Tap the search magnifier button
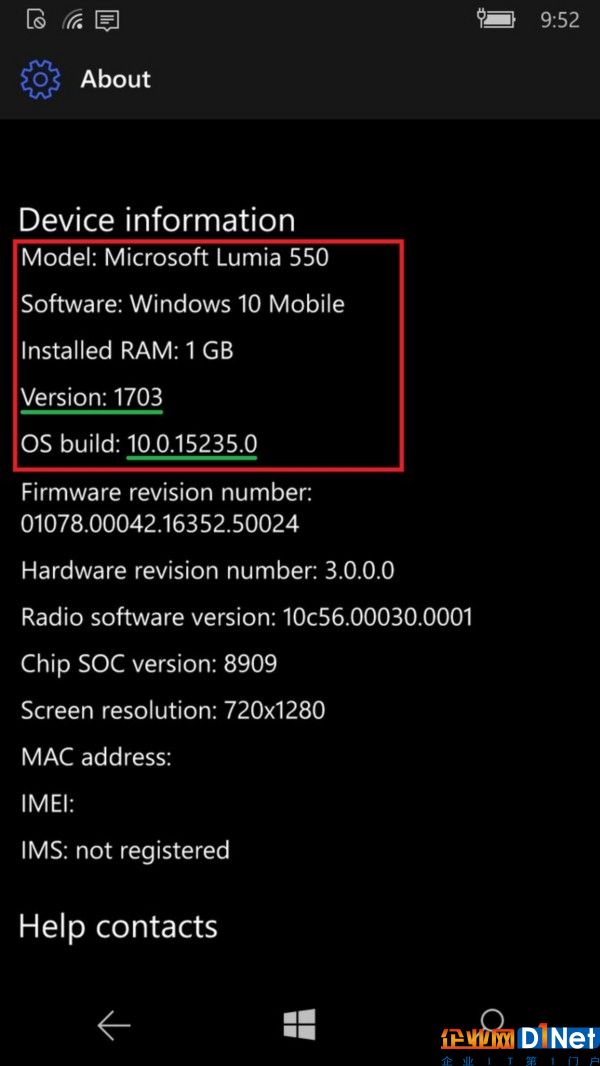 click(491, 1021)
